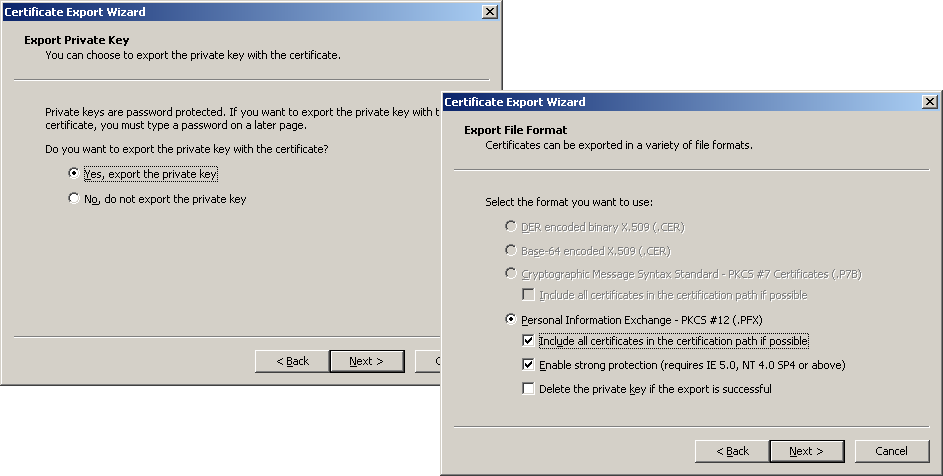Screen dimensions: 943x476
Task: Cancel the Export File Format wizard
Action: [892, 451]
